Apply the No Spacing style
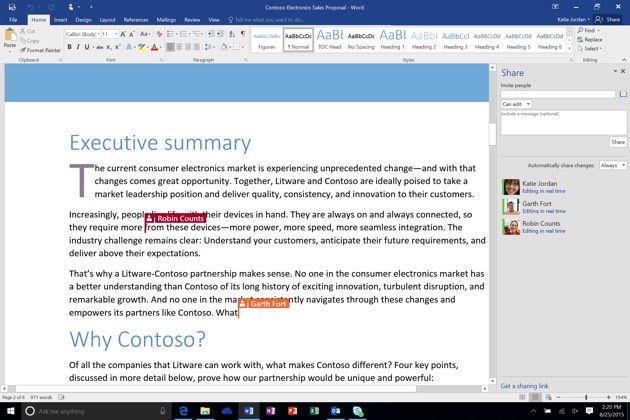Screen dimensions: 630x420 click(x=361, y=39)
